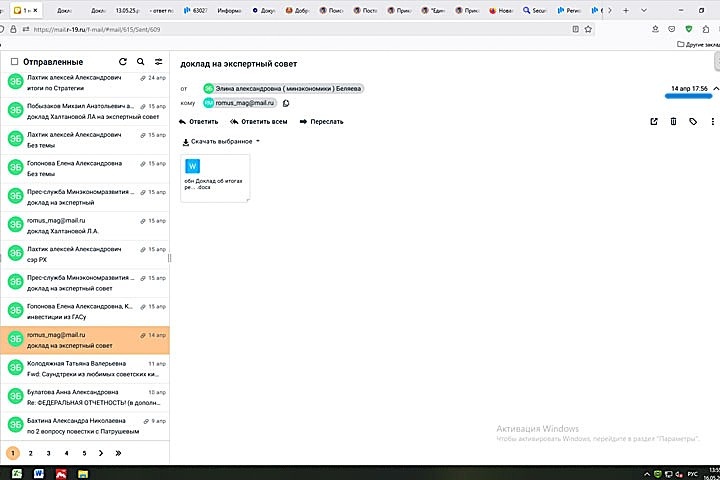Toggle reader view icon in address bar
The width and height of the screenshot is (720, 480).
(575, 29)
